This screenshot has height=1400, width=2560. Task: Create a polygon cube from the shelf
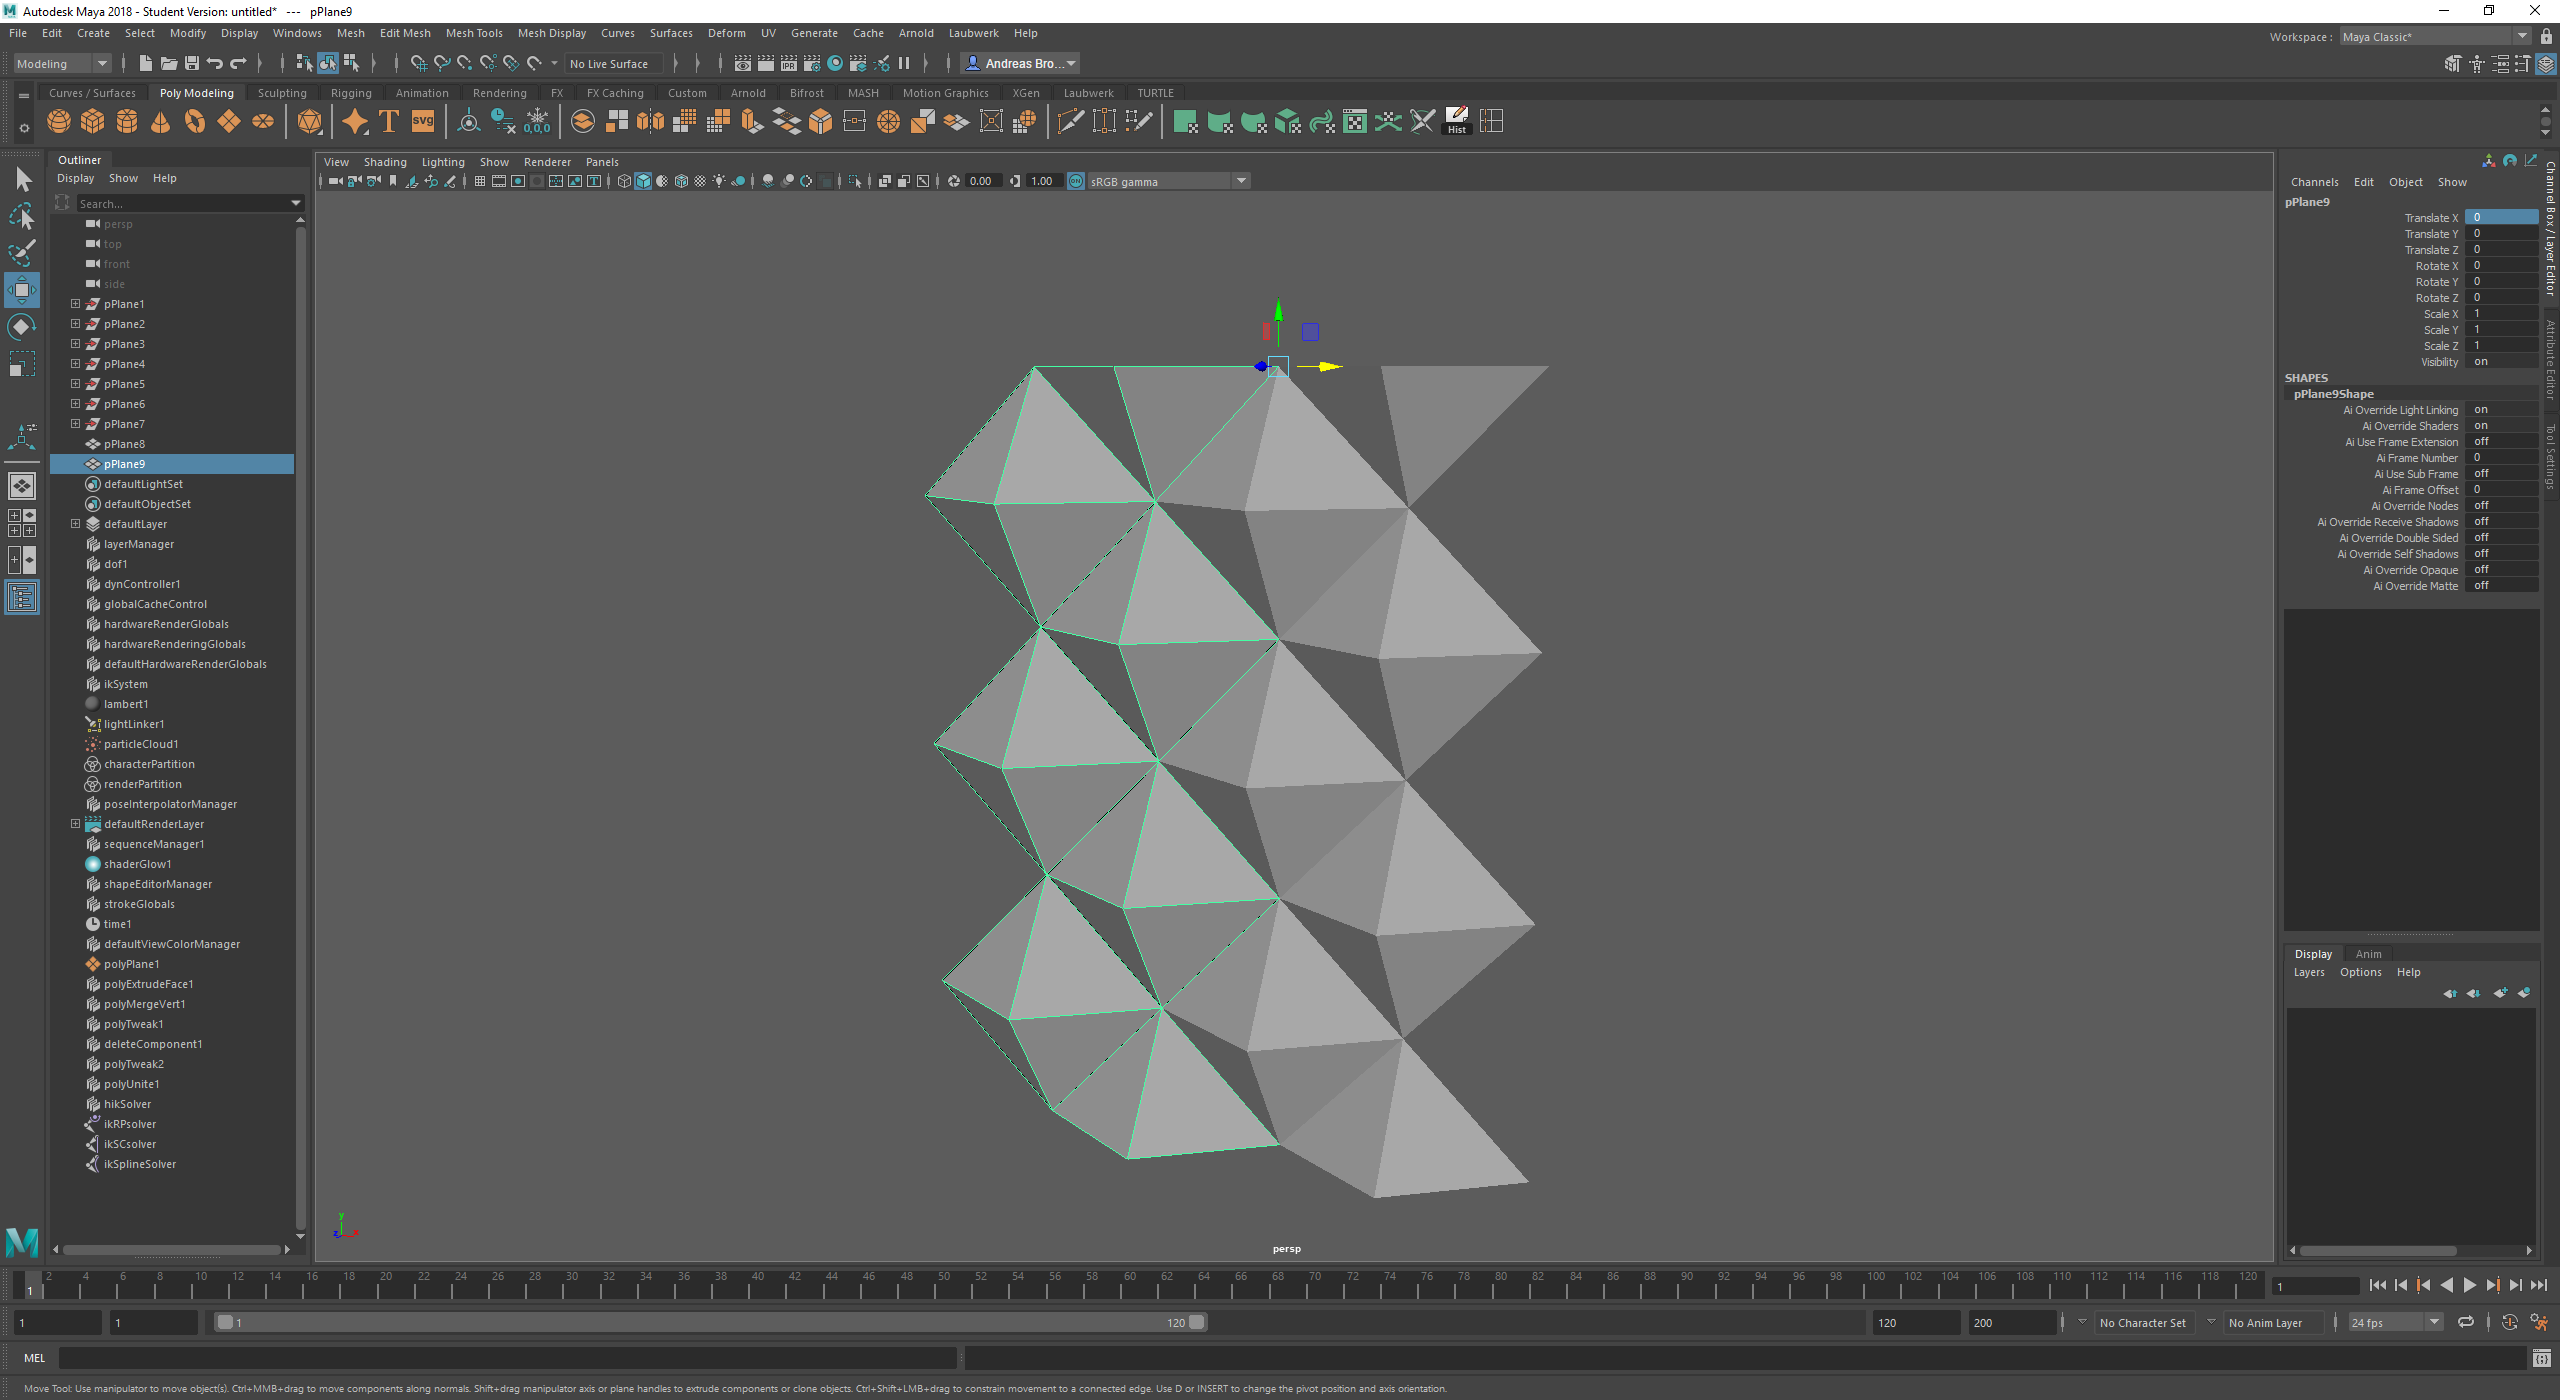[x=92, y=121]
